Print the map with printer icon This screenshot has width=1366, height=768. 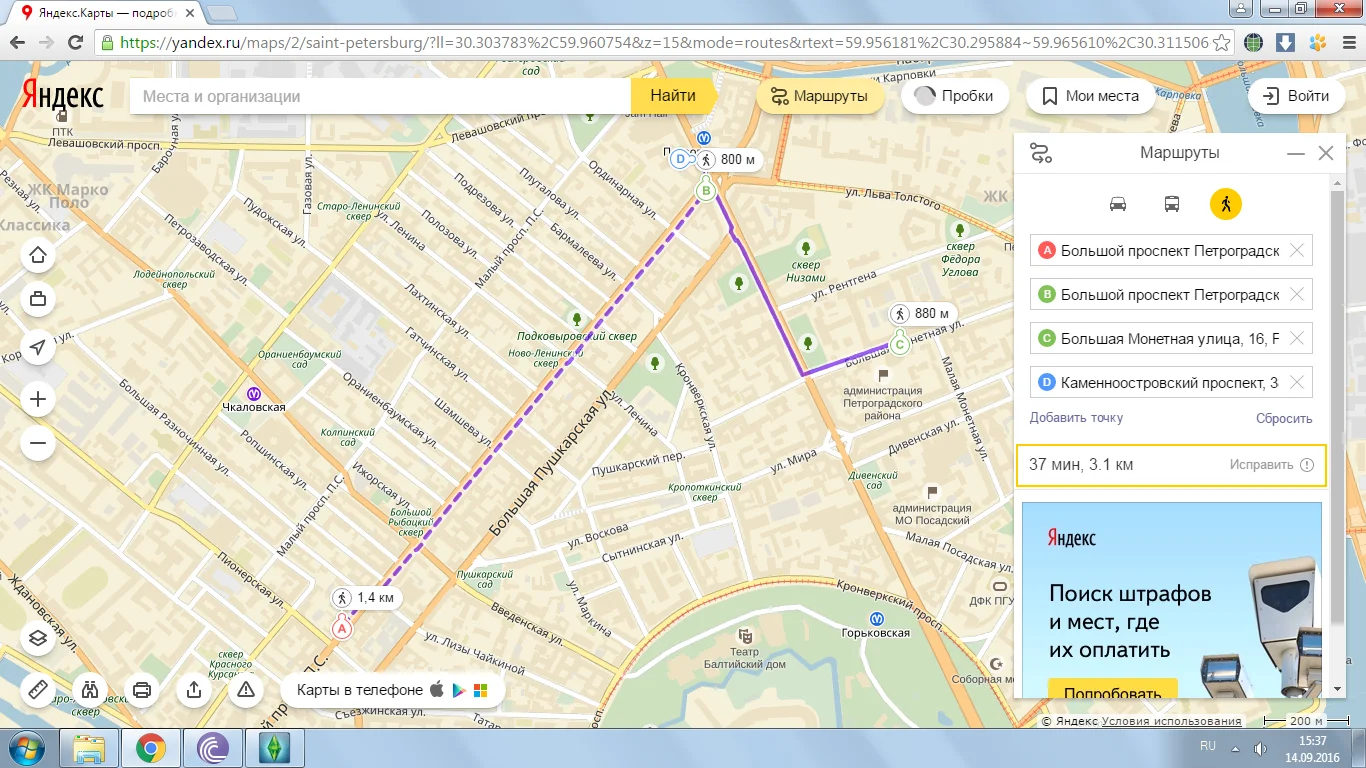point(142,690)
